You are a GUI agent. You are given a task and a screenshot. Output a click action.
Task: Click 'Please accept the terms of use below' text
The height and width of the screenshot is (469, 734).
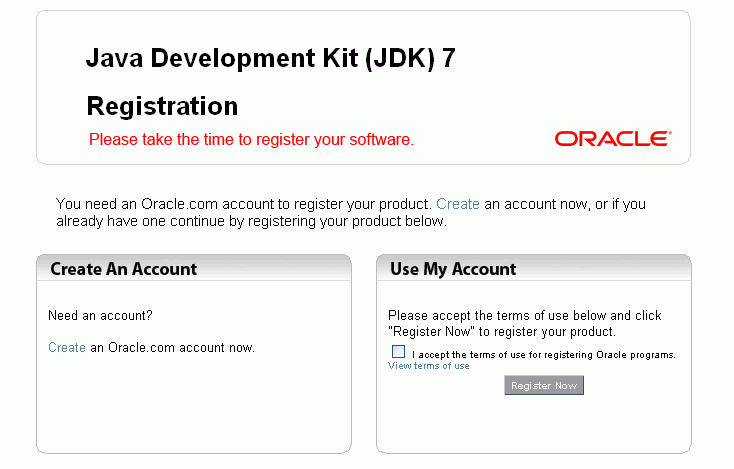[525, 323]
